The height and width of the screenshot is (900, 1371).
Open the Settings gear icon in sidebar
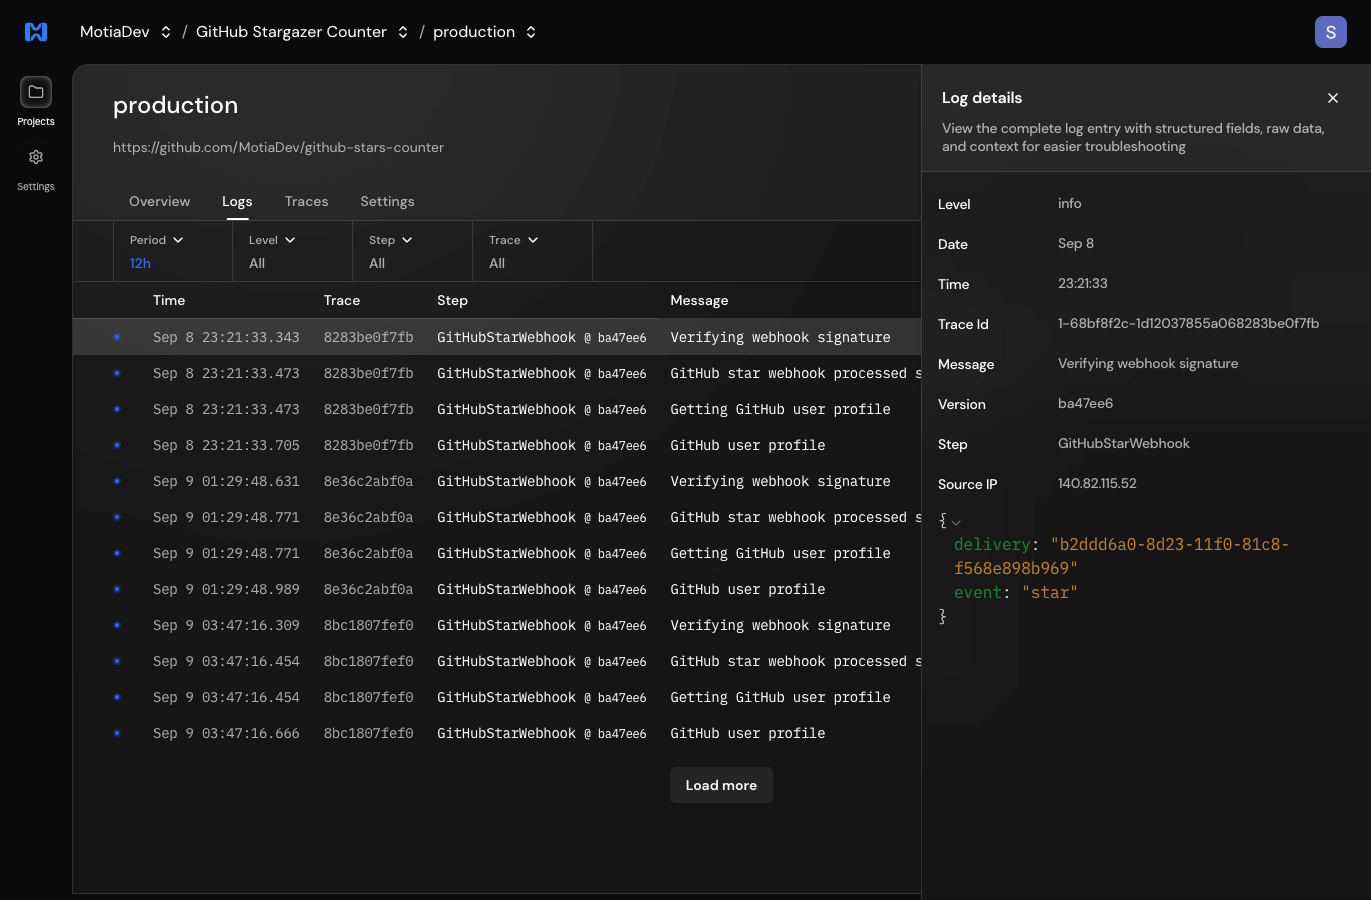(36, 158)
